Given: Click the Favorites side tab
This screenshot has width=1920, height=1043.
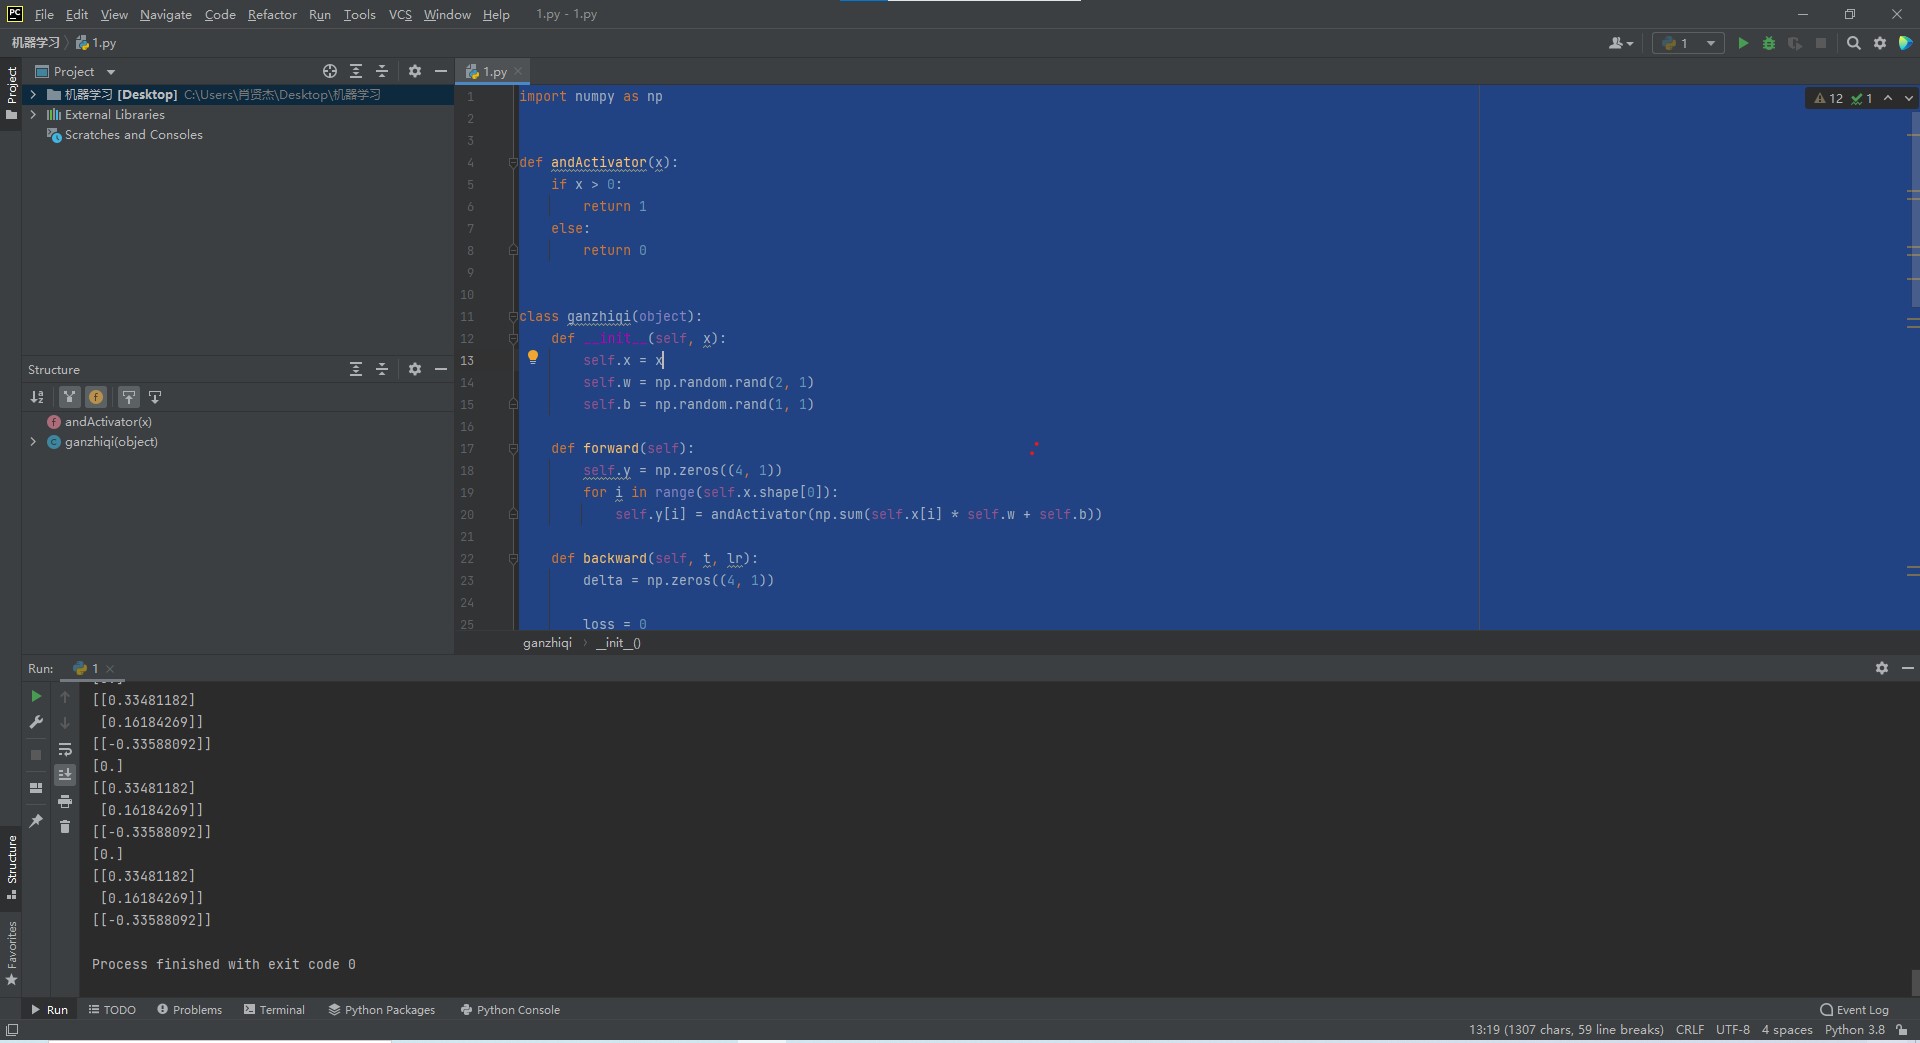Looking at the screenshot, I should pos(12,953).
